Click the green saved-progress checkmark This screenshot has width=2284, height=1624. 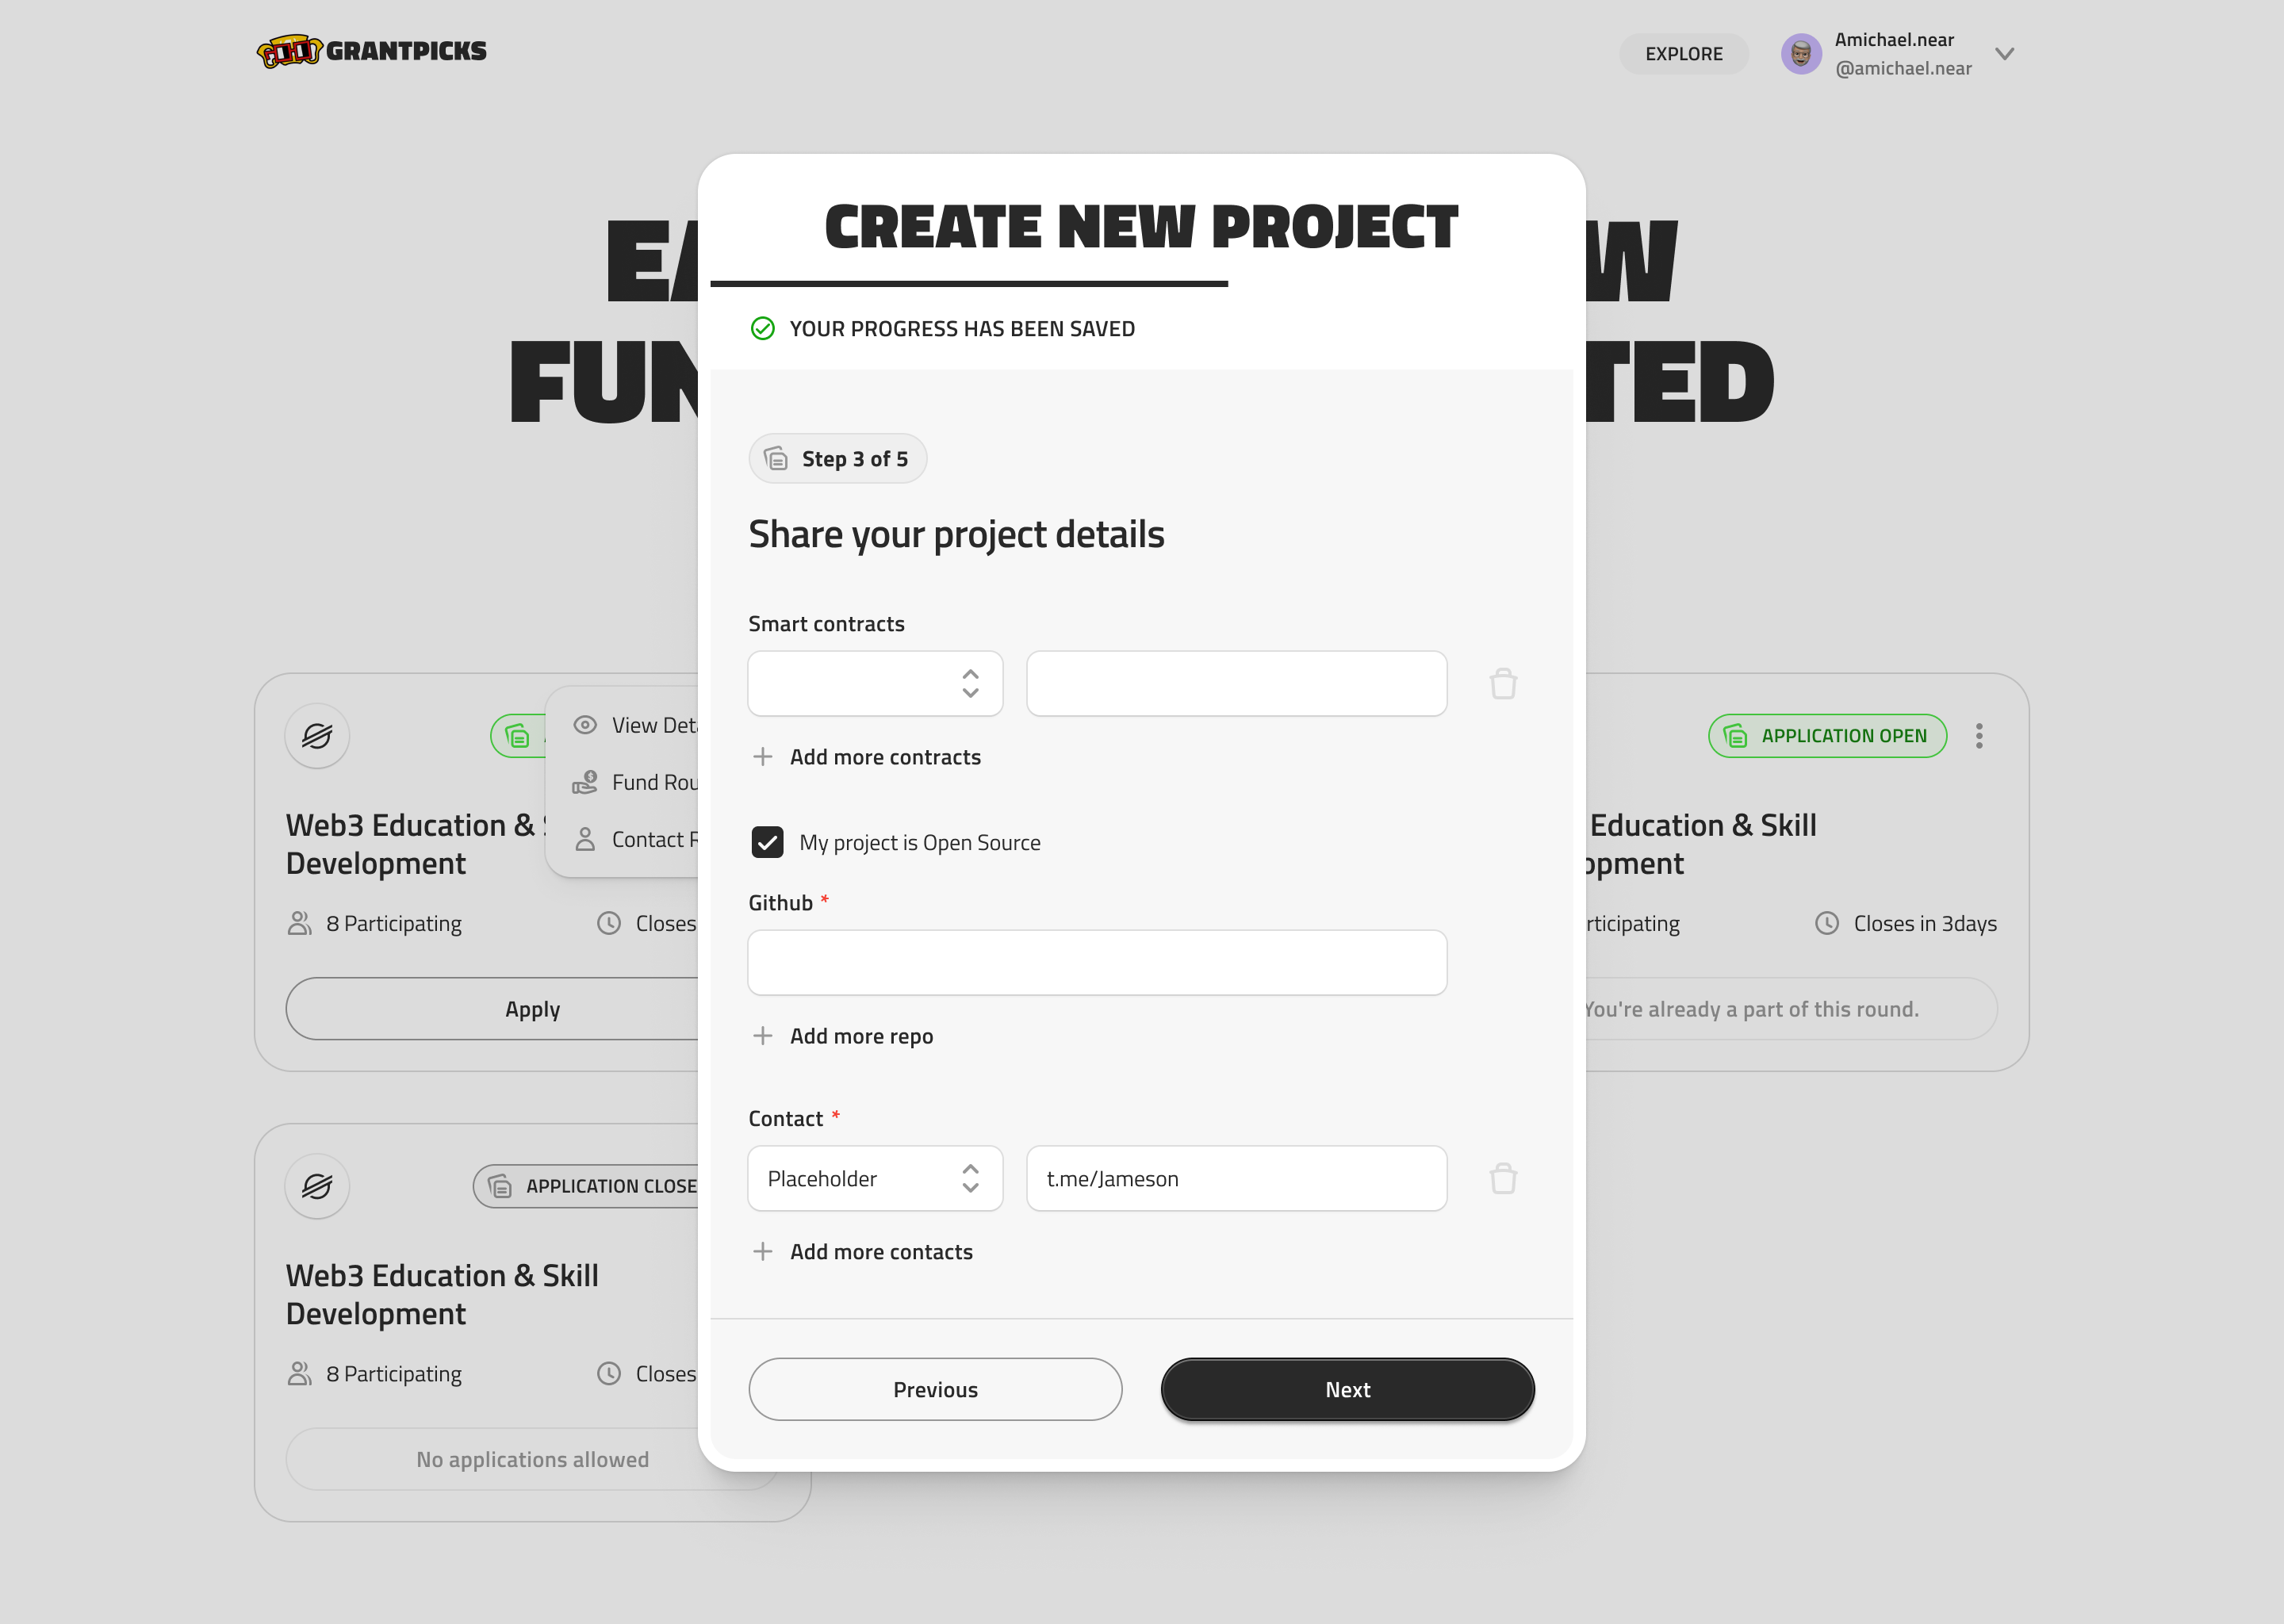click(763, 328)
